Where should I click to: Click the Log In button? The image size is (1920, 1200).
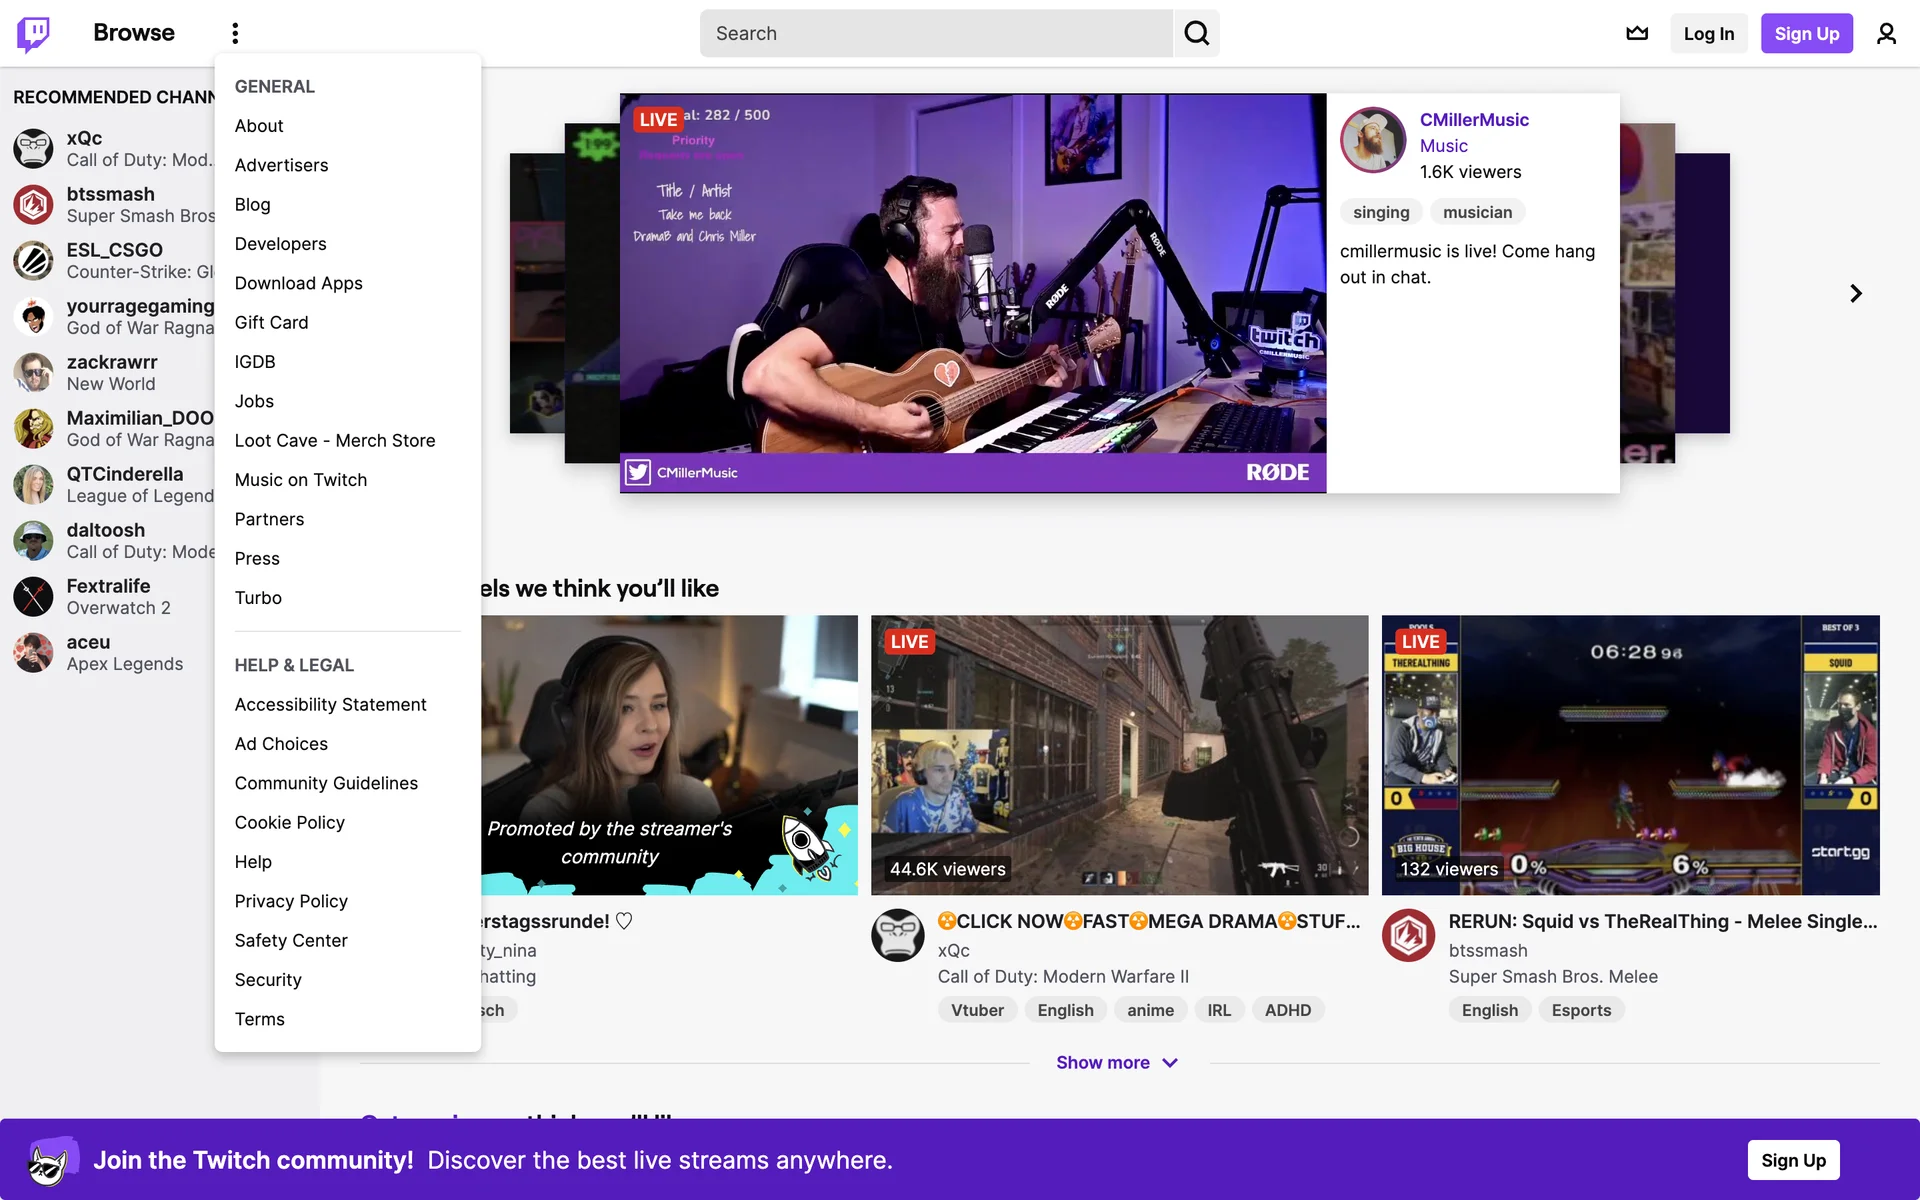click(x=1708, y=33)
